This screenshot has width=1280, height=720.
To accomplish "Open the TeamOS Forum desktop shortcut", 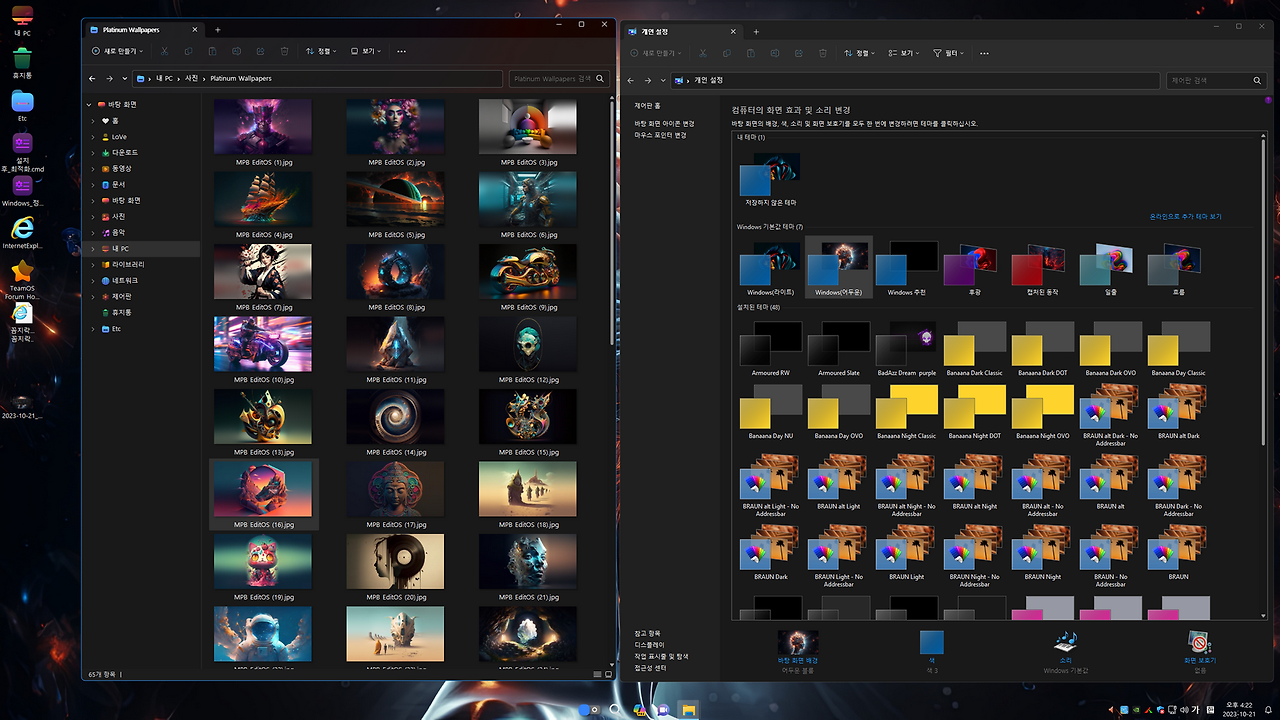I will pos(20,270).
